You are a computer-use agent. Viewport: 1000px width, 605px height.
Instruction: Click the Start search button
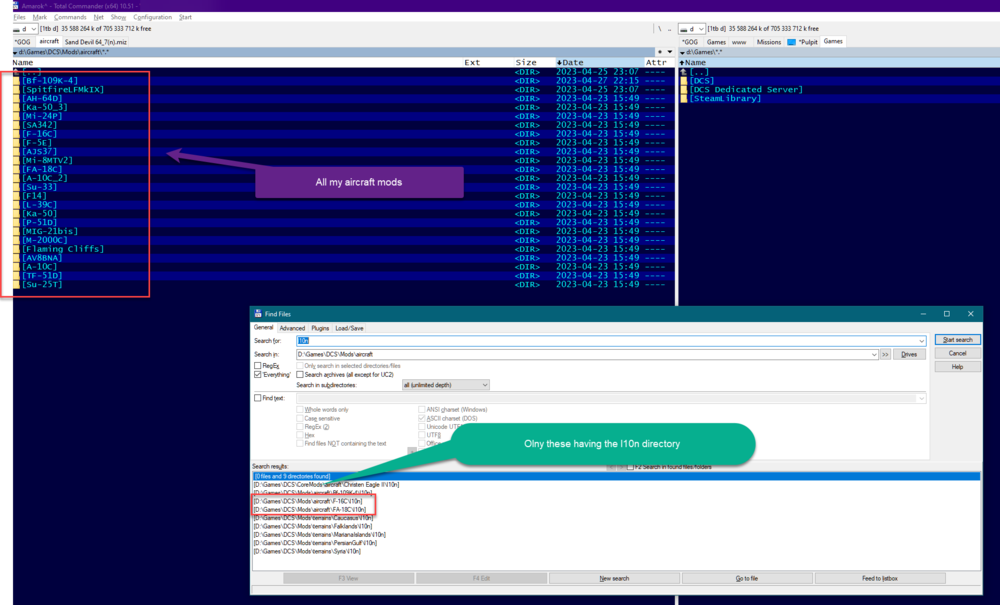(957, 340)
